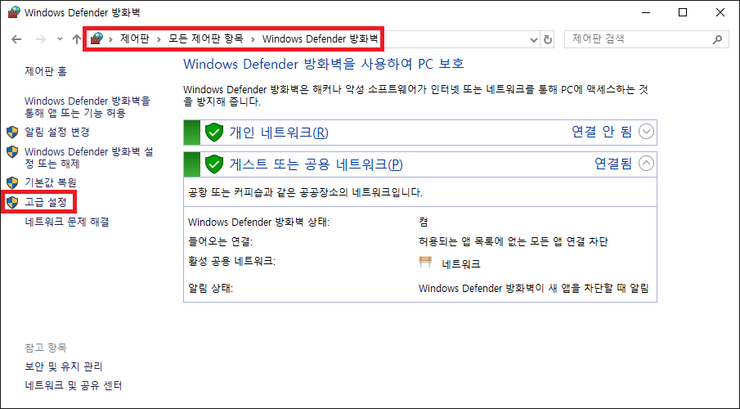740x409 pixels.
Task: Select 제어판 in the breadcrumb path
Action: coord(136,39)
